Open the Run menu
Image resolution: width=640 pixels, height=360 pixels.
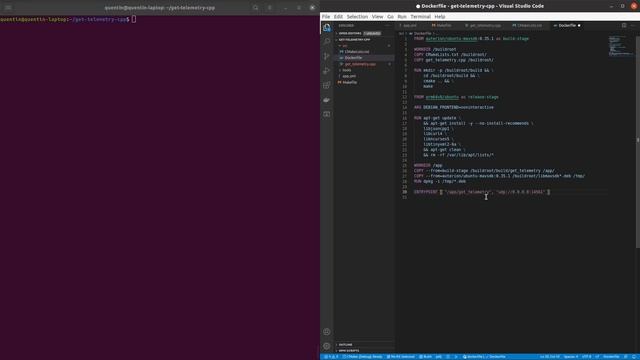coord(402,17)
